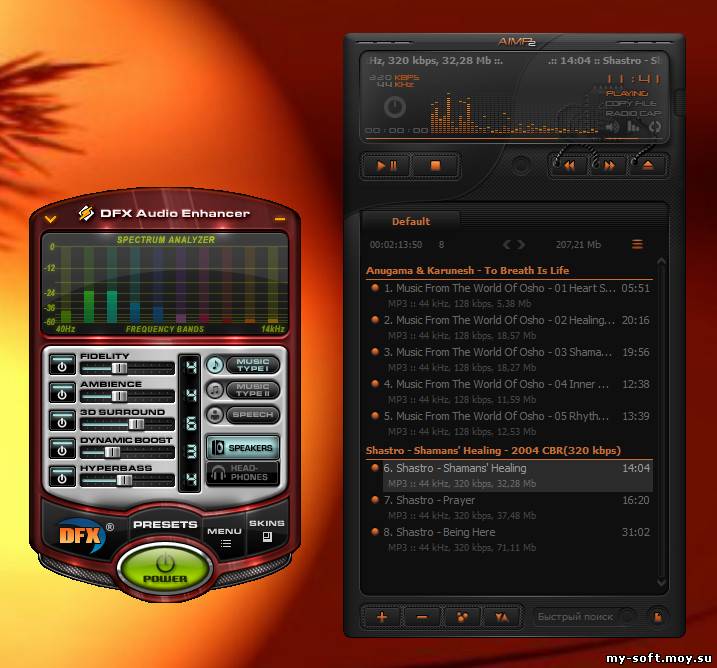Select track 3 Shama...
This screenshot has height=668, width=717.
tap(510, 359)
